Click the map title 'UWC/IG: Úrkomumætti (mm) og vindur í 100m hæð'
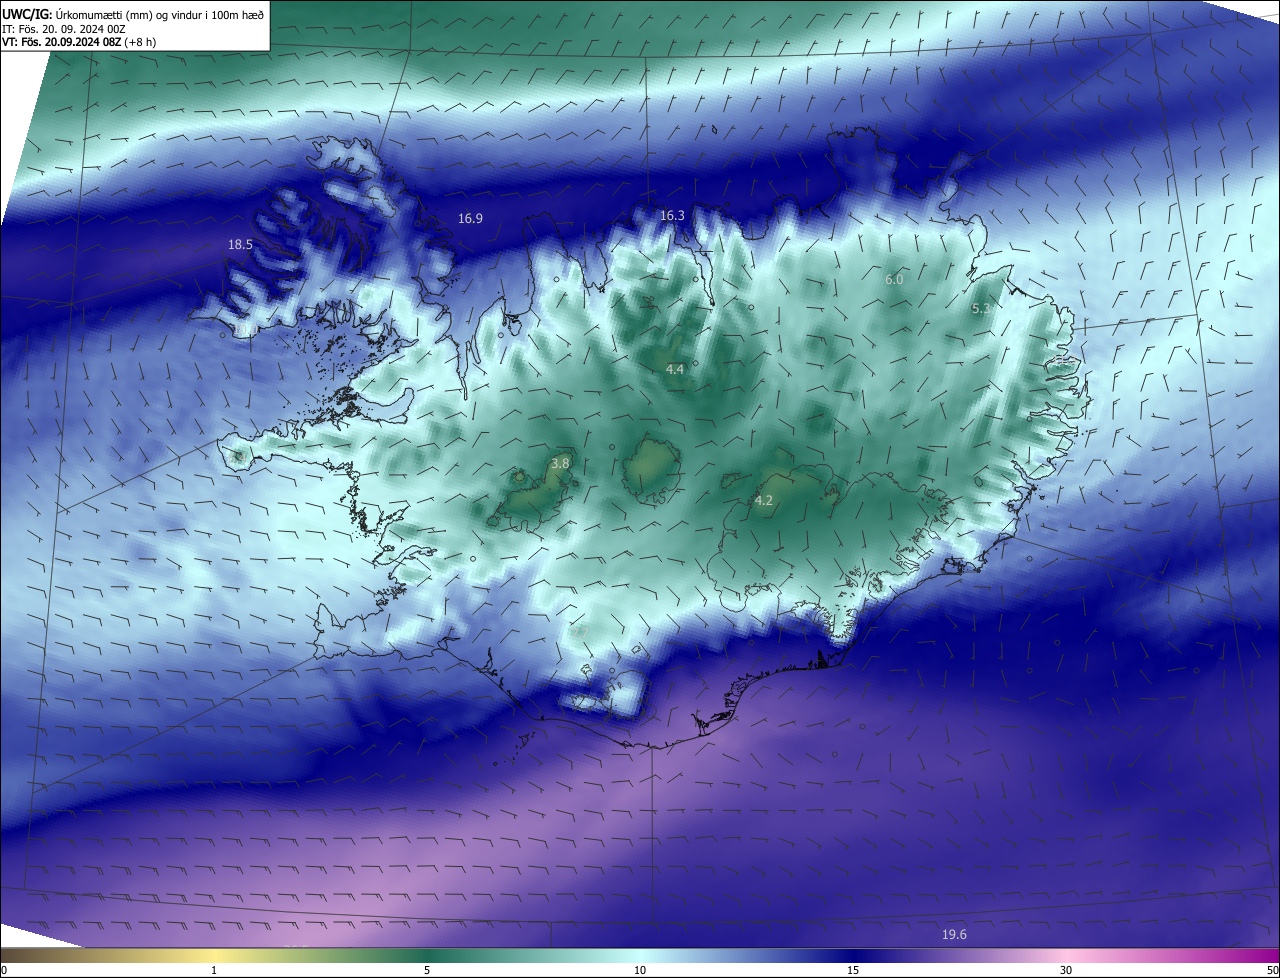The height and width of the screenshot is (978, 1280). tap(133, 14)
